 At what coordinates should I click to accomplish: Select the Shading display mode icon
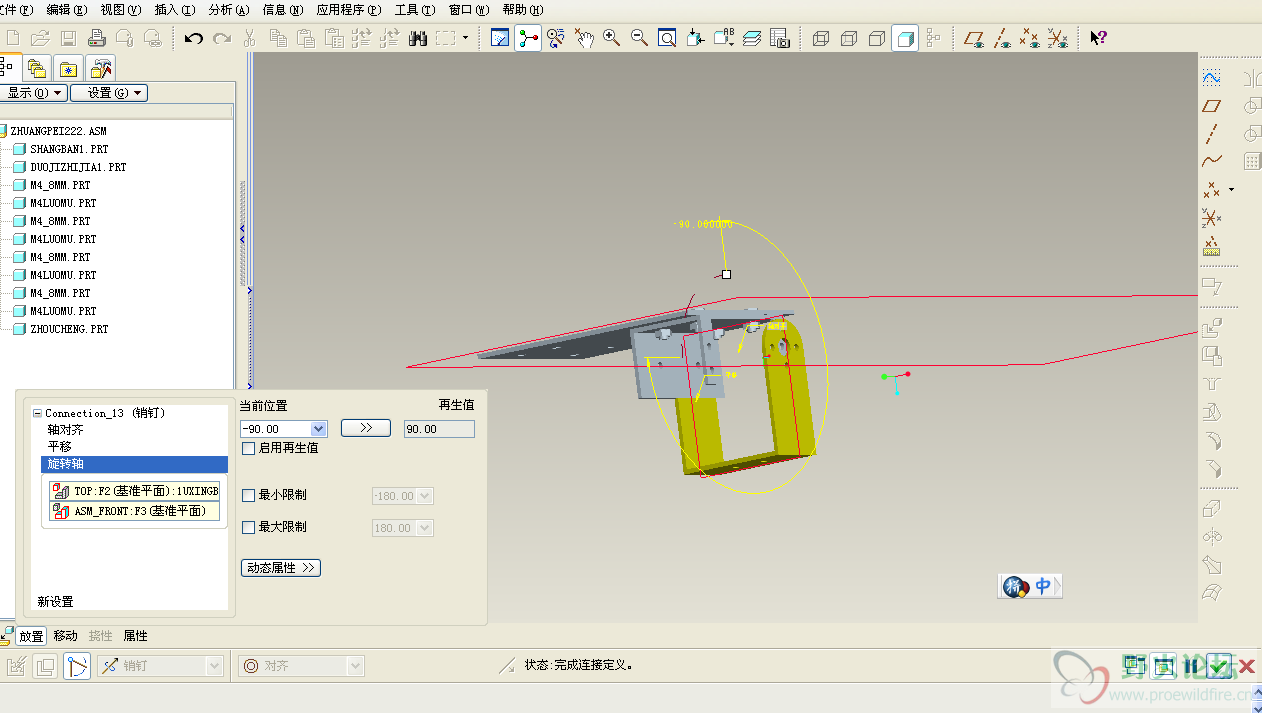coord(905,38)
